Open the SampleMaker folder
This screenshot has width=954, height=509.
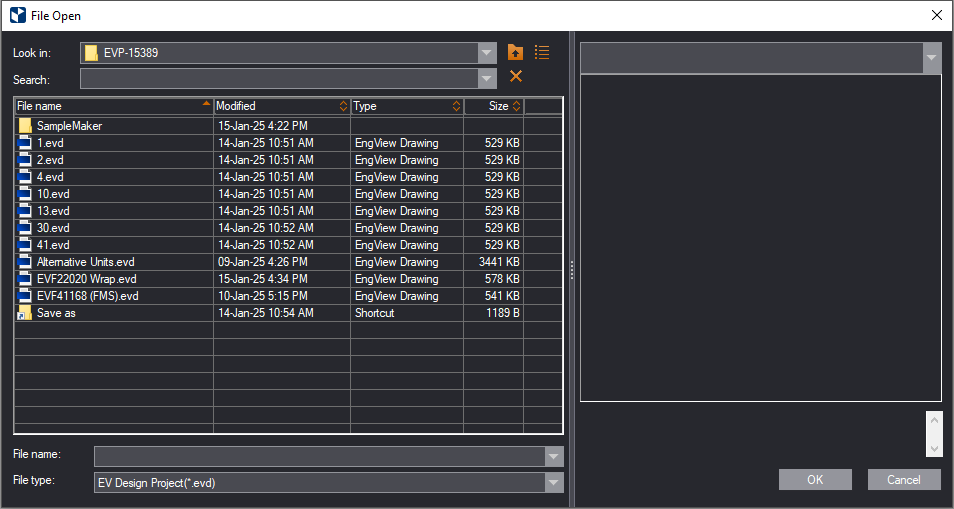click(69, 126)
